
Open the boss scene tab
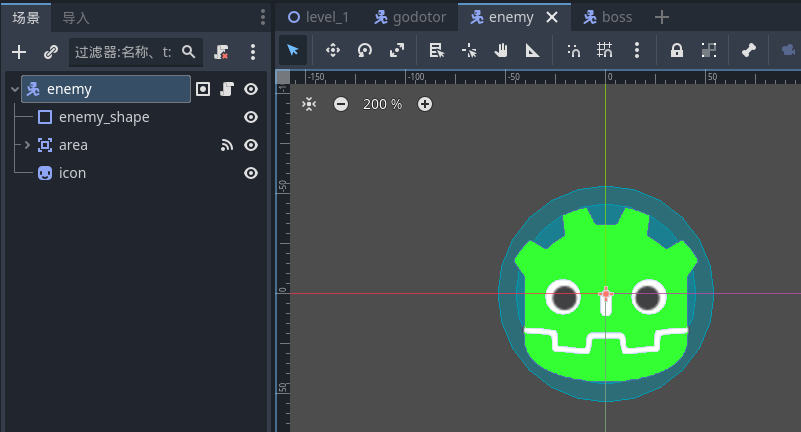point(607,17)
